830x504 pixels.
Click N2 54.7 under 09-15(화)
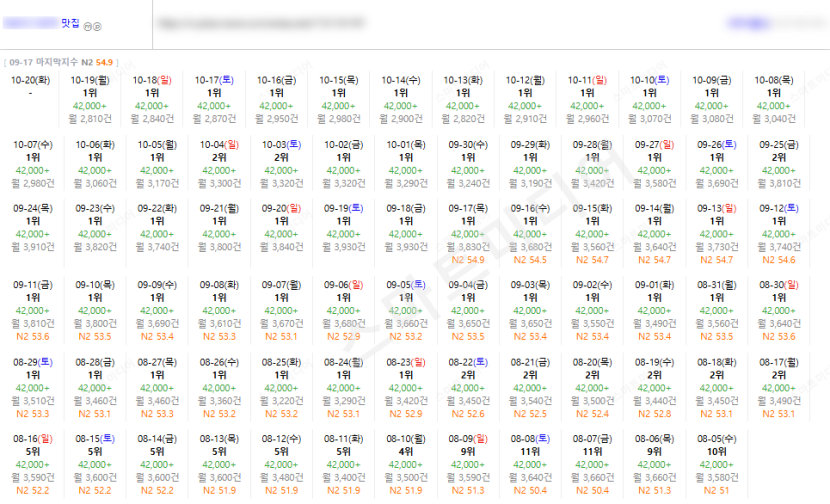[592, 260]
